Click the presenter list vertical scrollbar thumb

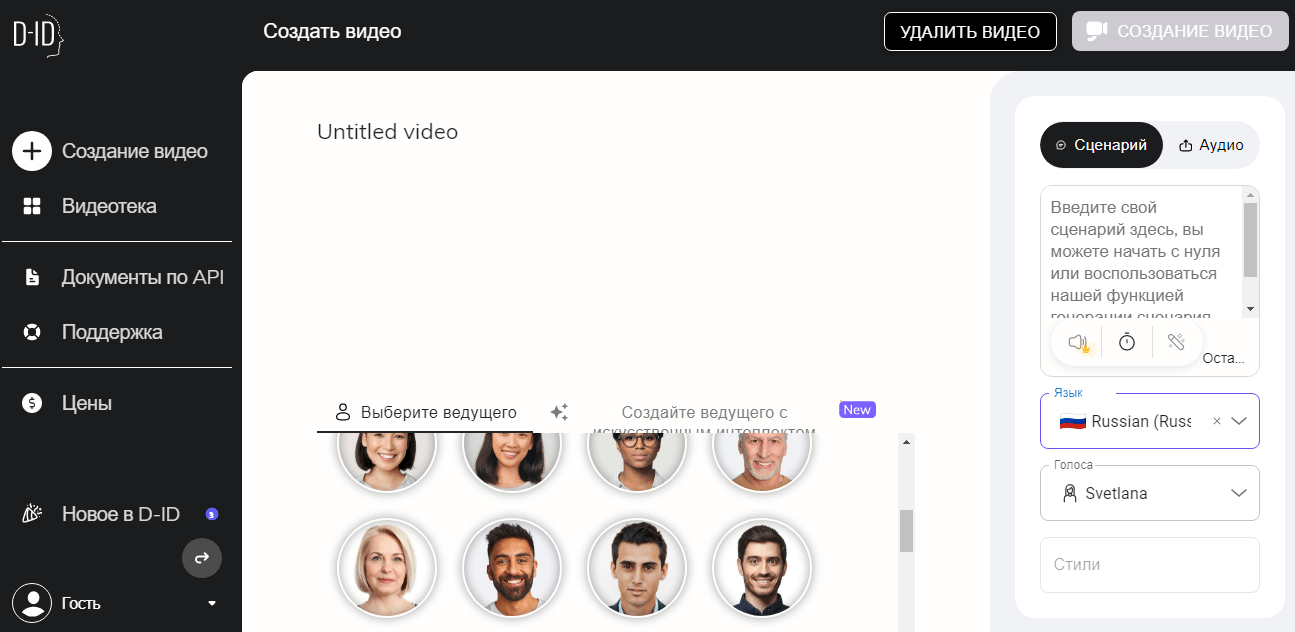(x=906, y=530)
